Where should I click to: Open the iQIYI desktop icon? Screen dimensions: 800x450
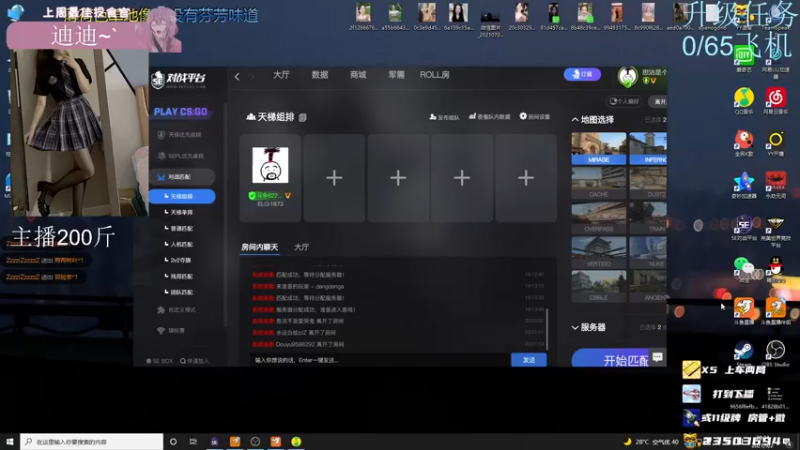pyautogui.click(x=744, y=57)
